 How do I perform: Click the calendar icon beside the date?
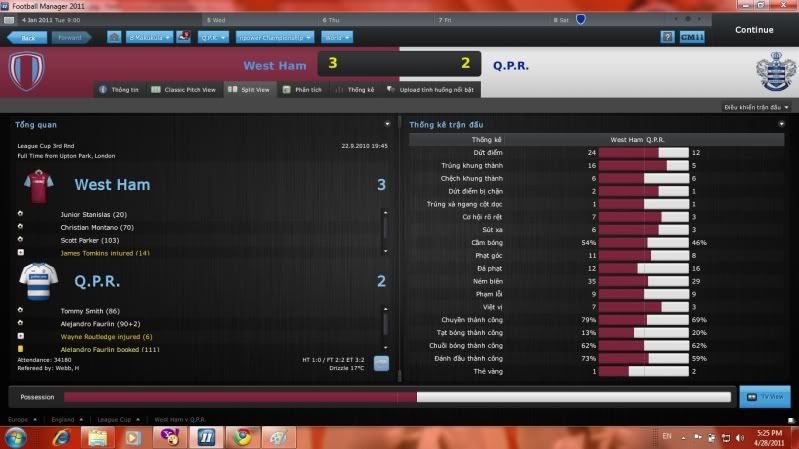pyautogui.click(x=9, y=20)
